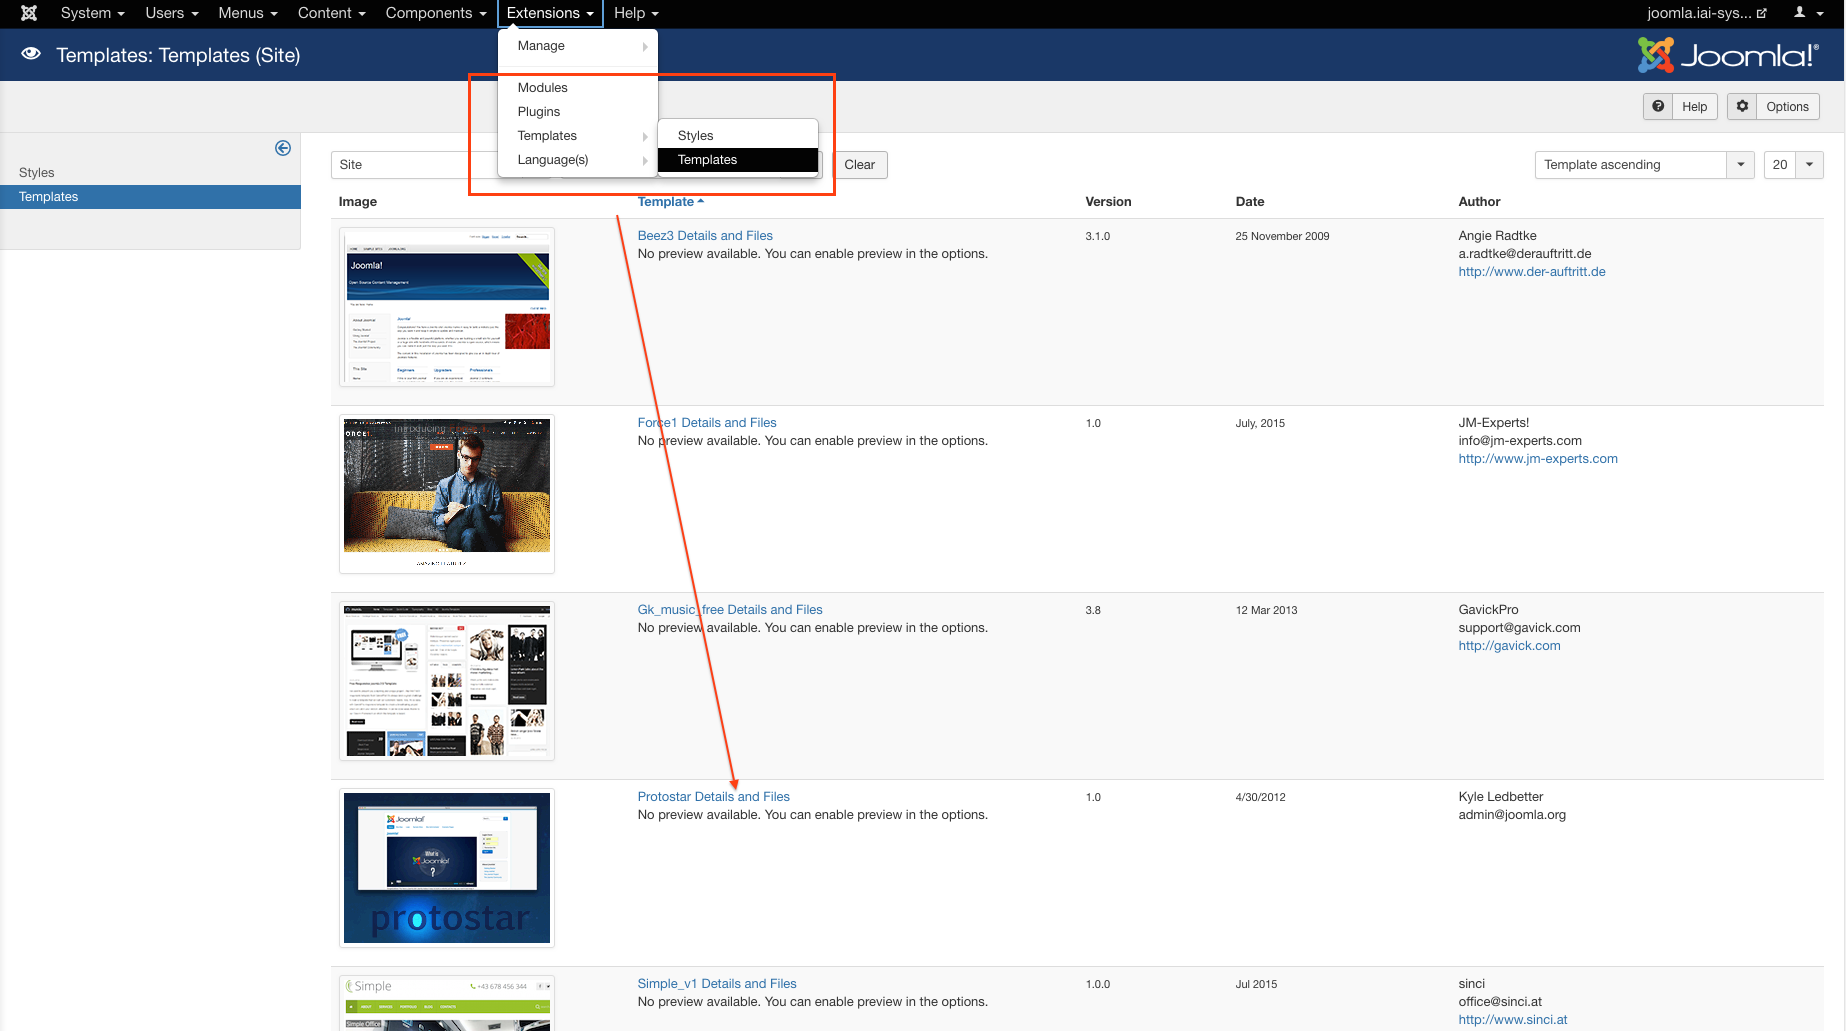
Task: Open the Menus menu
Action: (x=247, y=13)
